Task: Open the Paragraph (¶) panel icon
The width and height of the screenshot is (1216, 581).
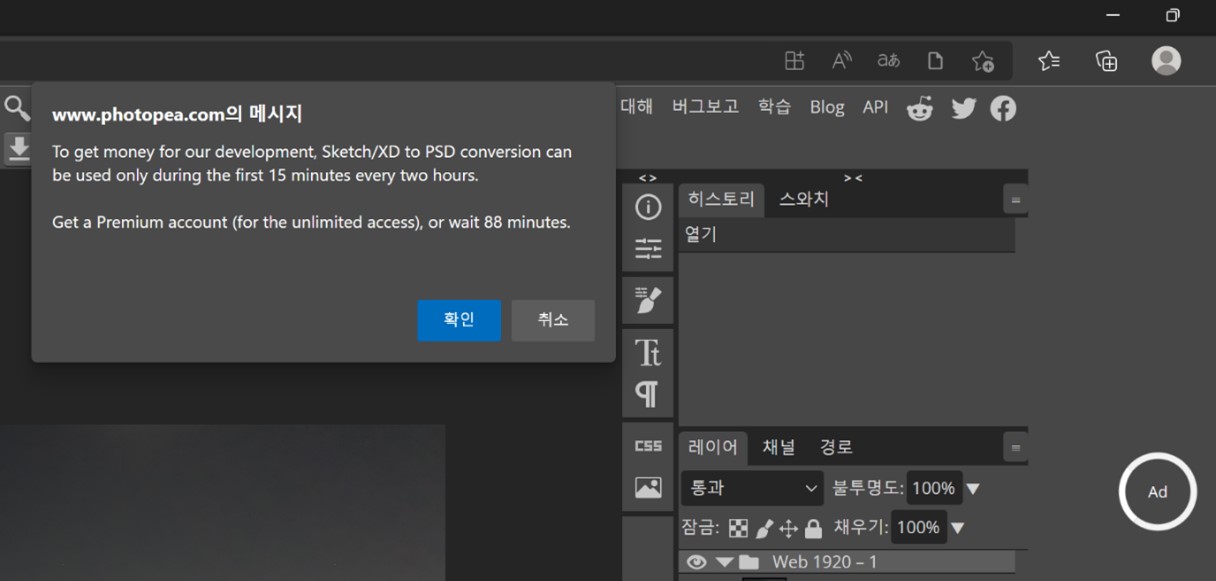Action: click(648, 394)
